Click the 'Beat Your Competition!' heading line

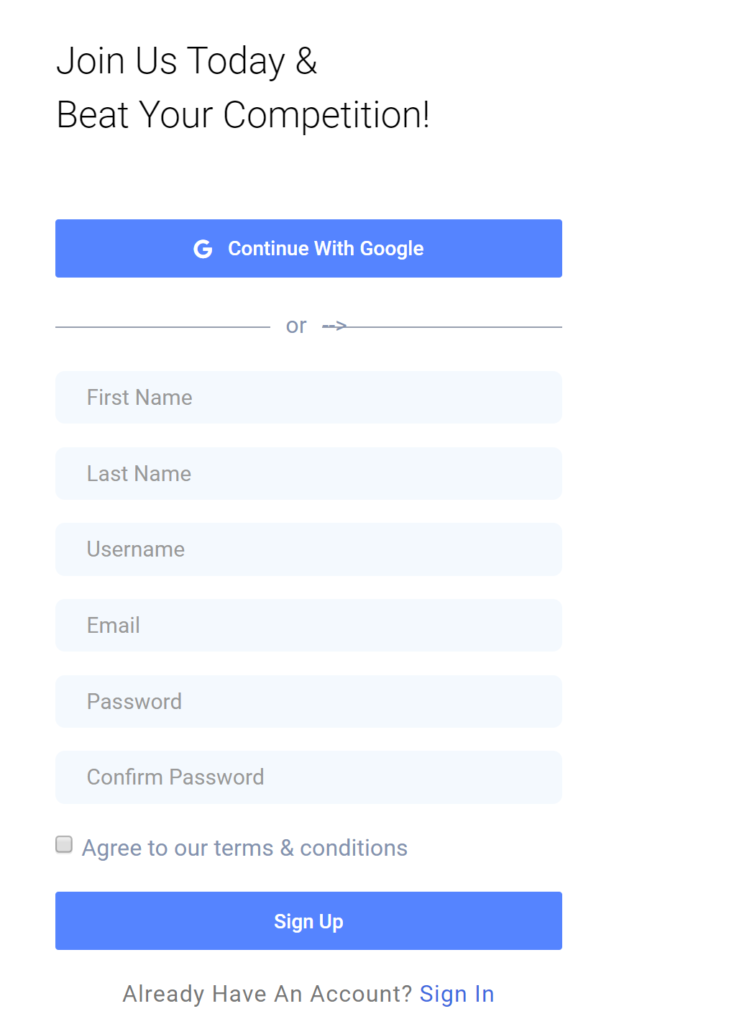(x=243, y=115)
